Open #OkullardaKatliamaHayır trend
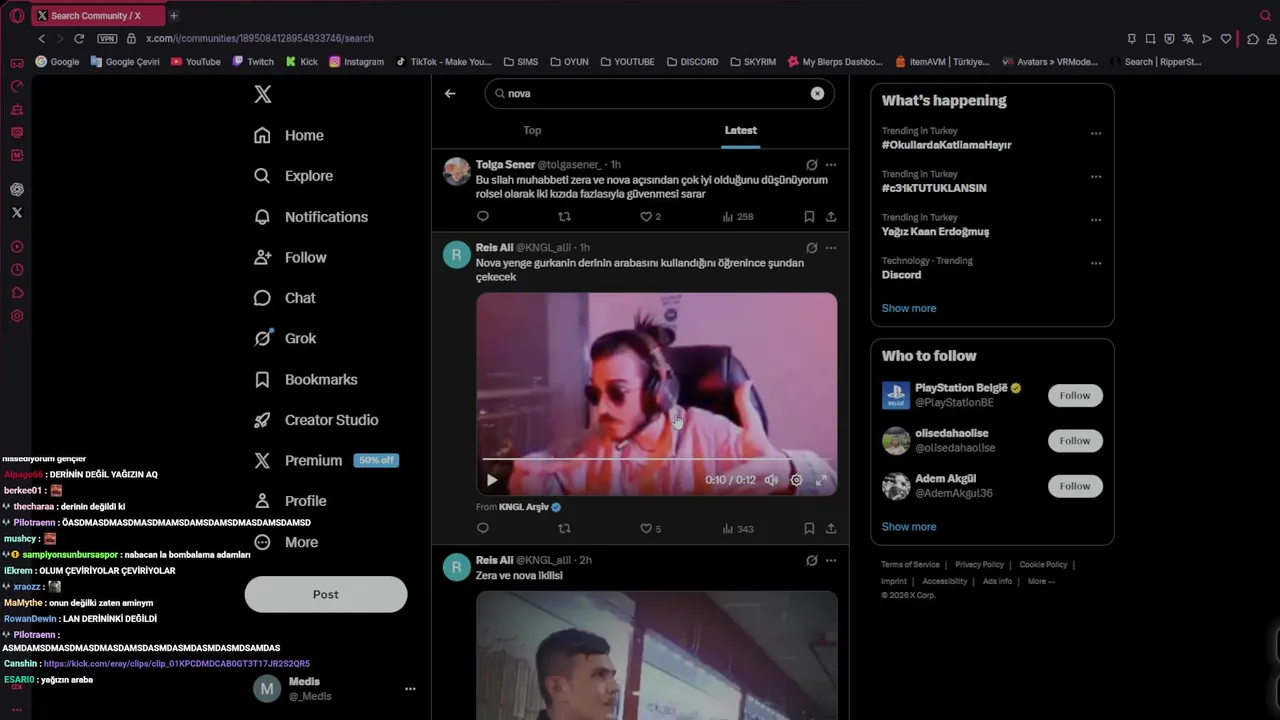Image resolution: width=1280 pixels, height=720 pixels. click(x=946, y=145)
